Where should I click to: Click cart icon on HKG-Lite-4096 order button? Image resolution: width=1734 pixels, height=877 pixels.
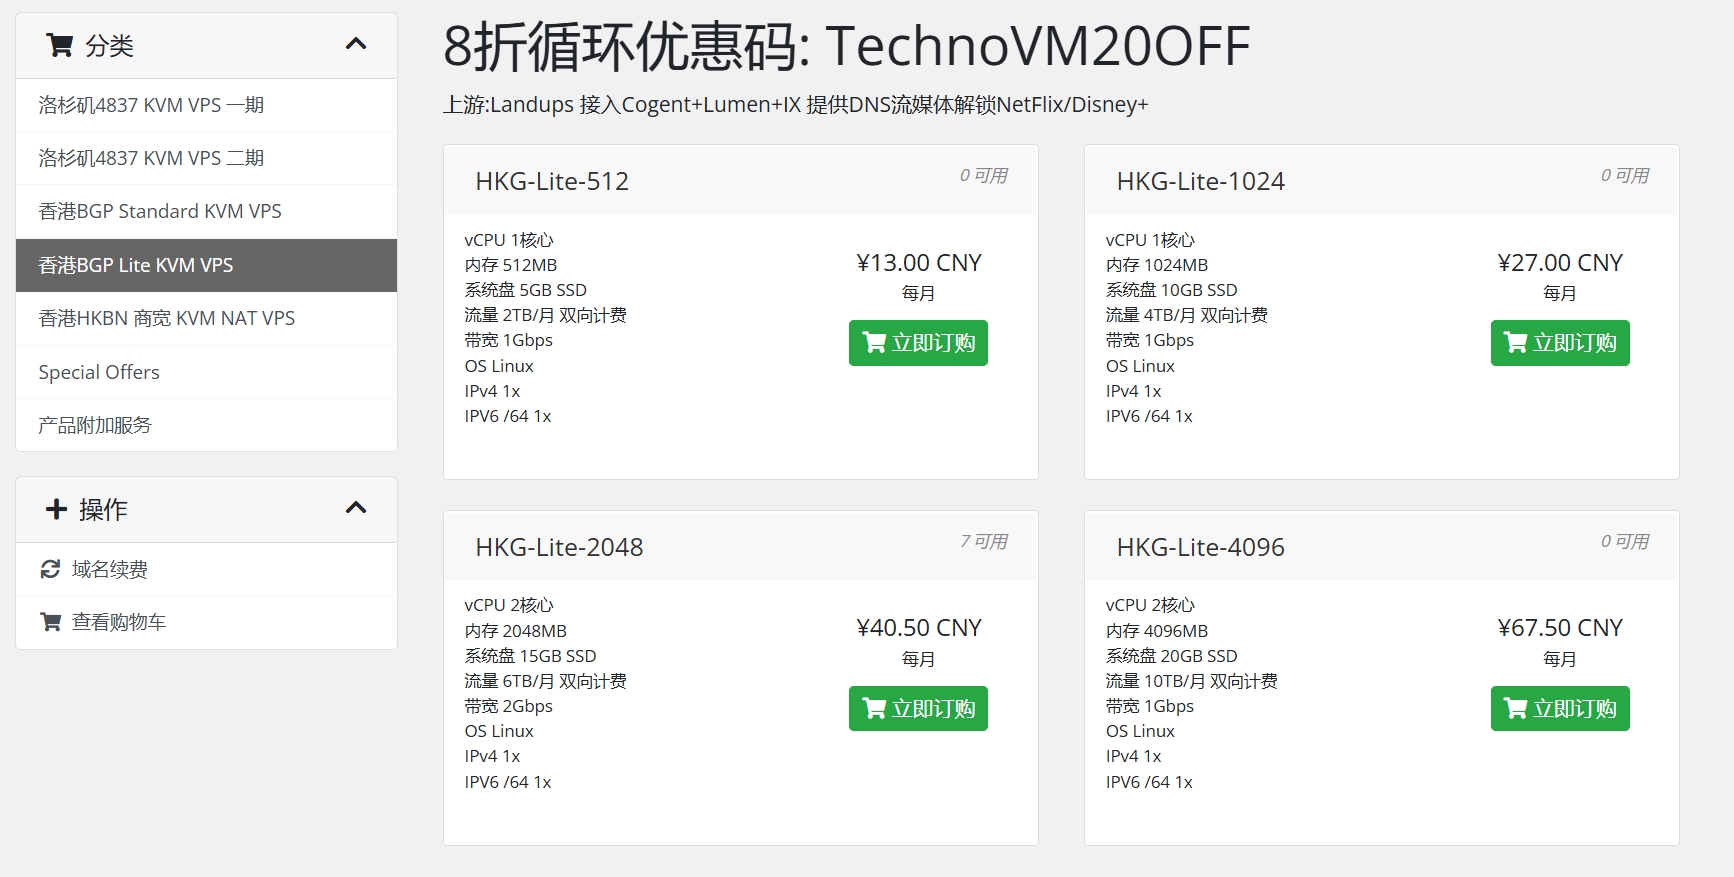(1515, 709)
